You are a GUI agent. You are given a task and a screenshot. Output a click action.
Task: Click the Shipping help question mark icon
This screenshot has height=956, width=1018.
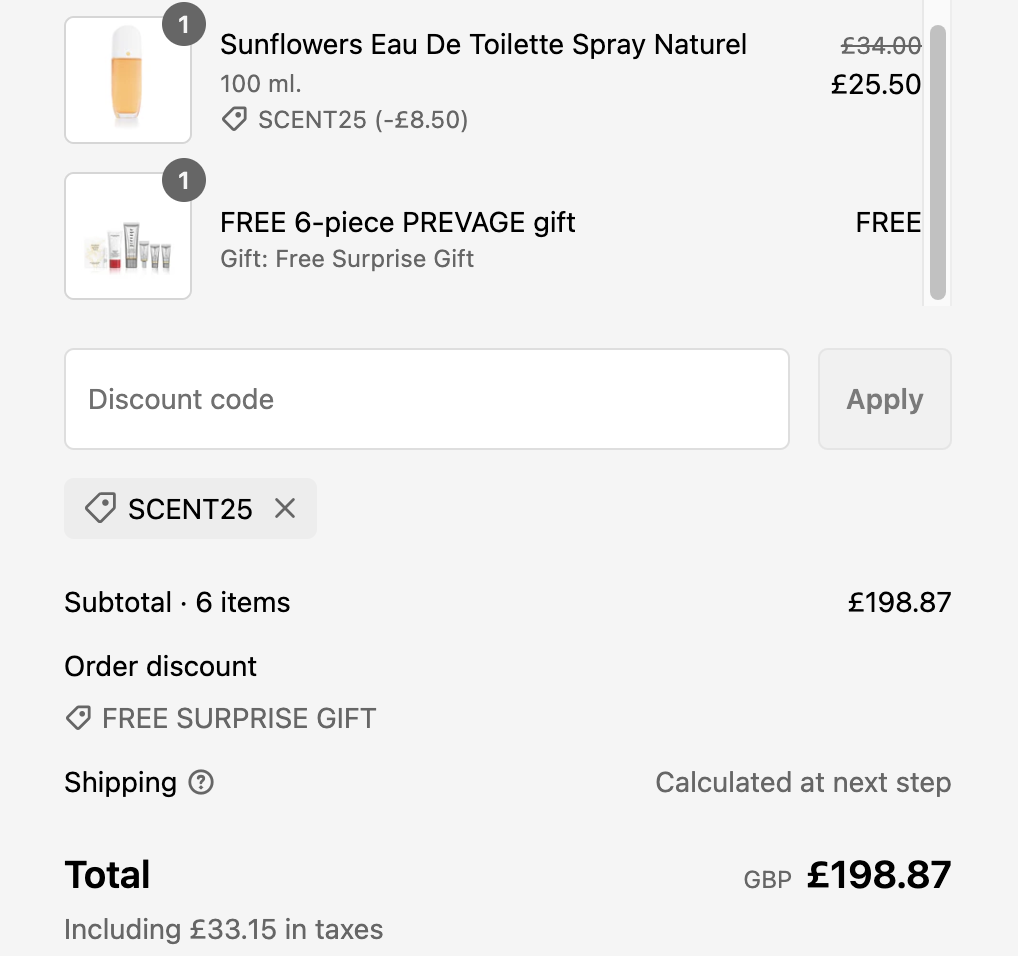pyautogui.click(x=201, y=782)
